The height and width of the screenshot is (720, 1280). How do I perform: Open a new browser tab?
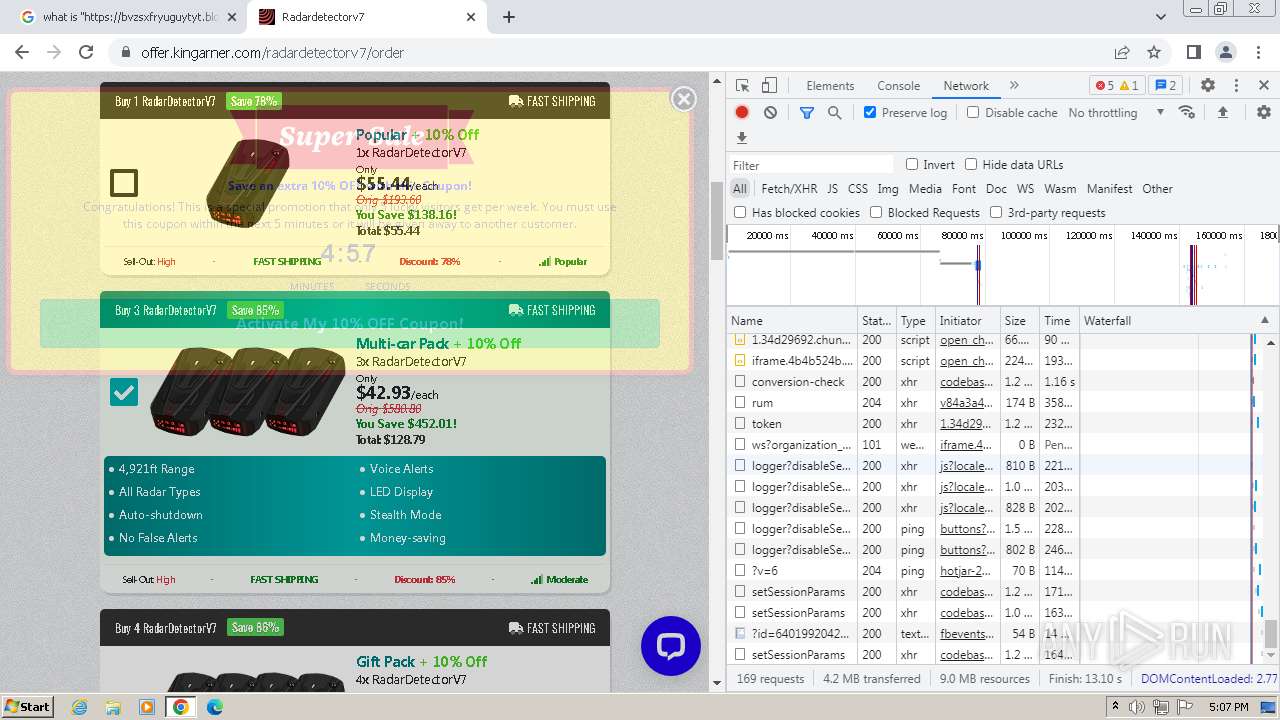point(509,17)
